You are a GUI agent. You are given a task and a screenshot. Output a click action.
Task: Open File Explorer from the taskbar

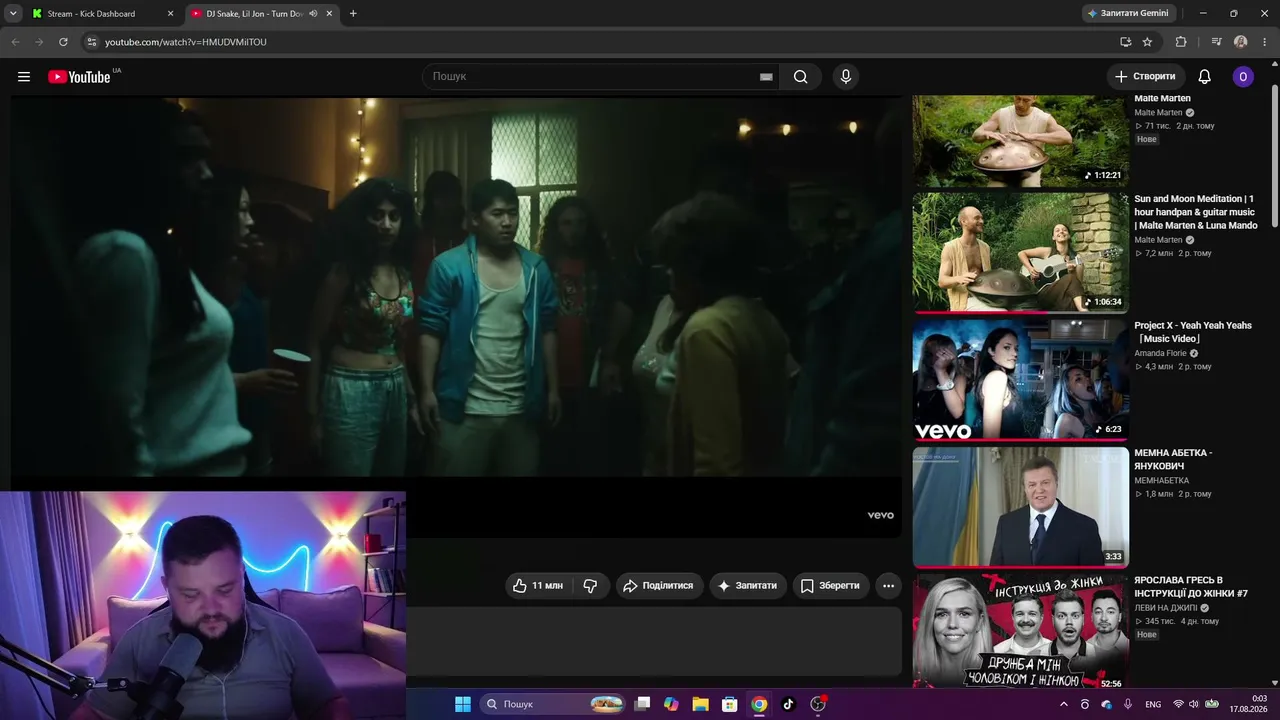[x=700, y=704]
